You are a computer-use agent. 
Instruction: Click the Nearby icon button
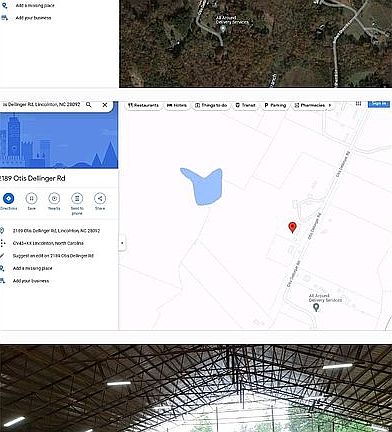coord(54,198)
